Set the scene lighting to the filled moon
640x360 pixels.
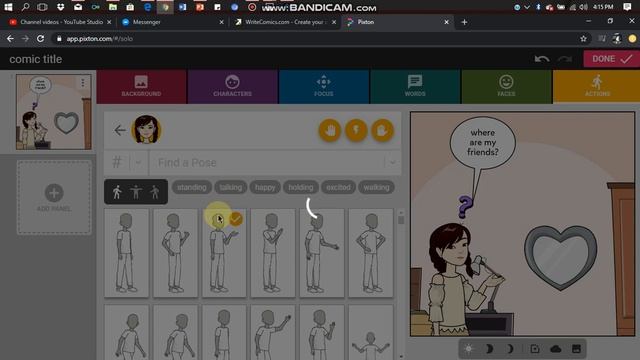(489, 349)
